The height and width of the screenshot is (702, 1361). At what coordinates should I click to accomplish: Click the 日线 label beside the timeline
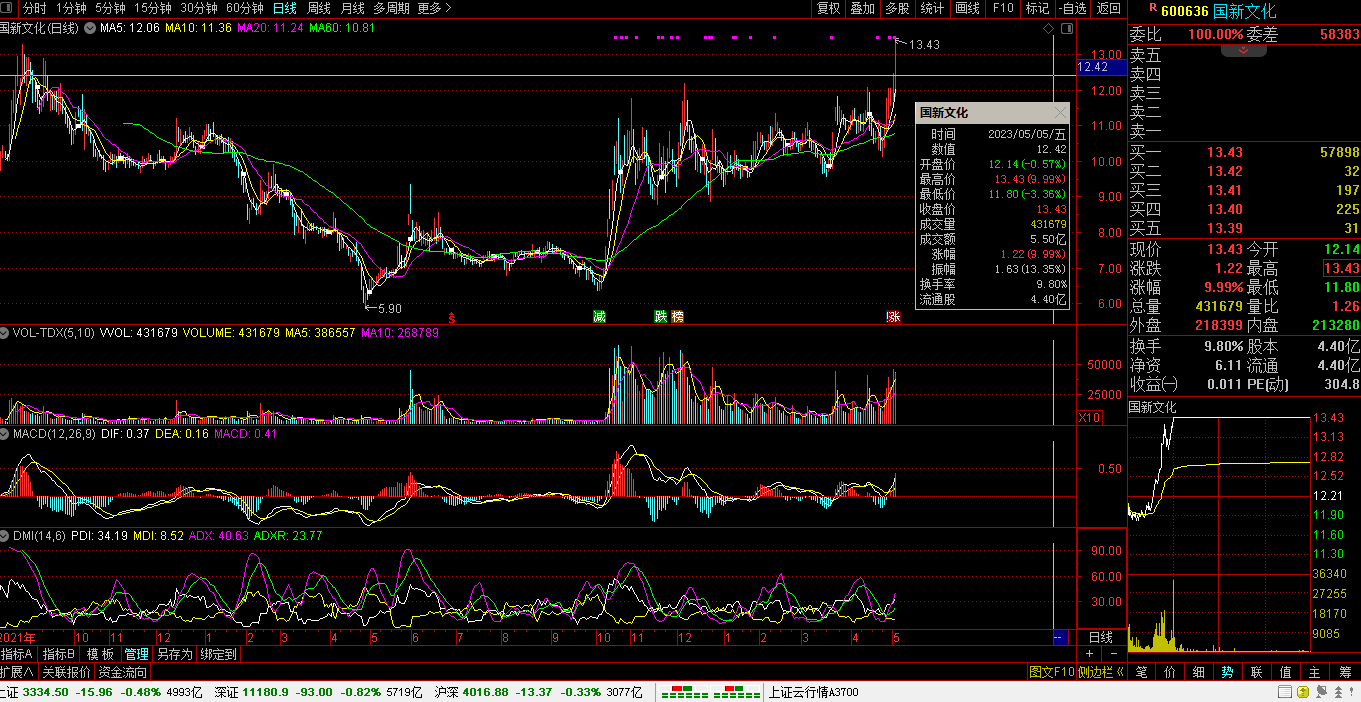point(1101,637)
